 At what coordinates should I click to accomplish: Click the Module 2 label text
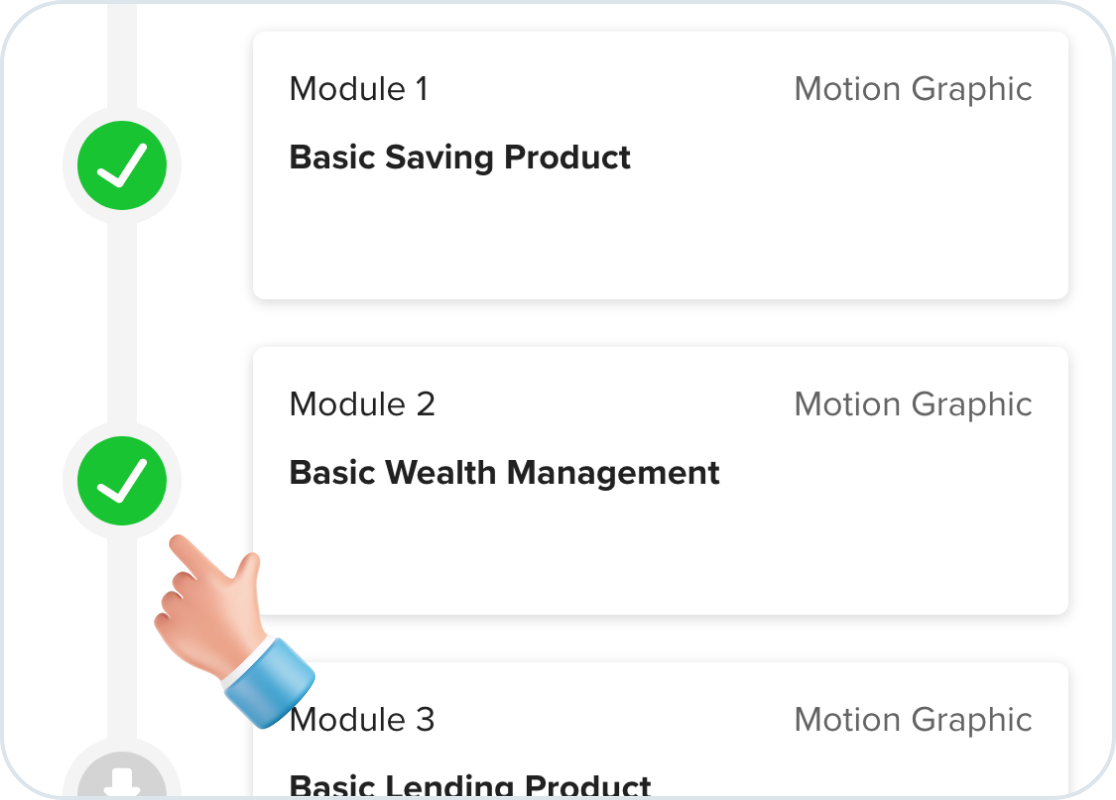click(x=362, y=404)
